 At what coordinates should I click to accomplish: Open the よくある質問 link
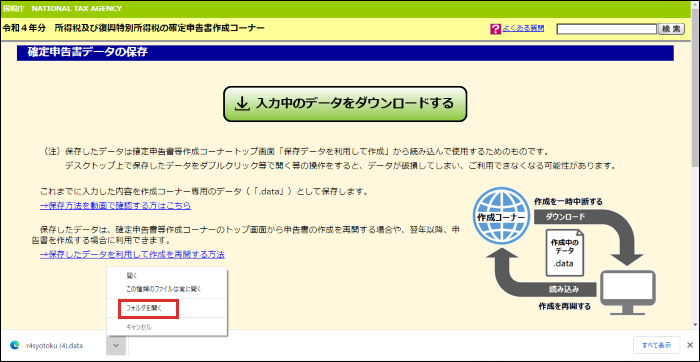[x=523, y=28]
